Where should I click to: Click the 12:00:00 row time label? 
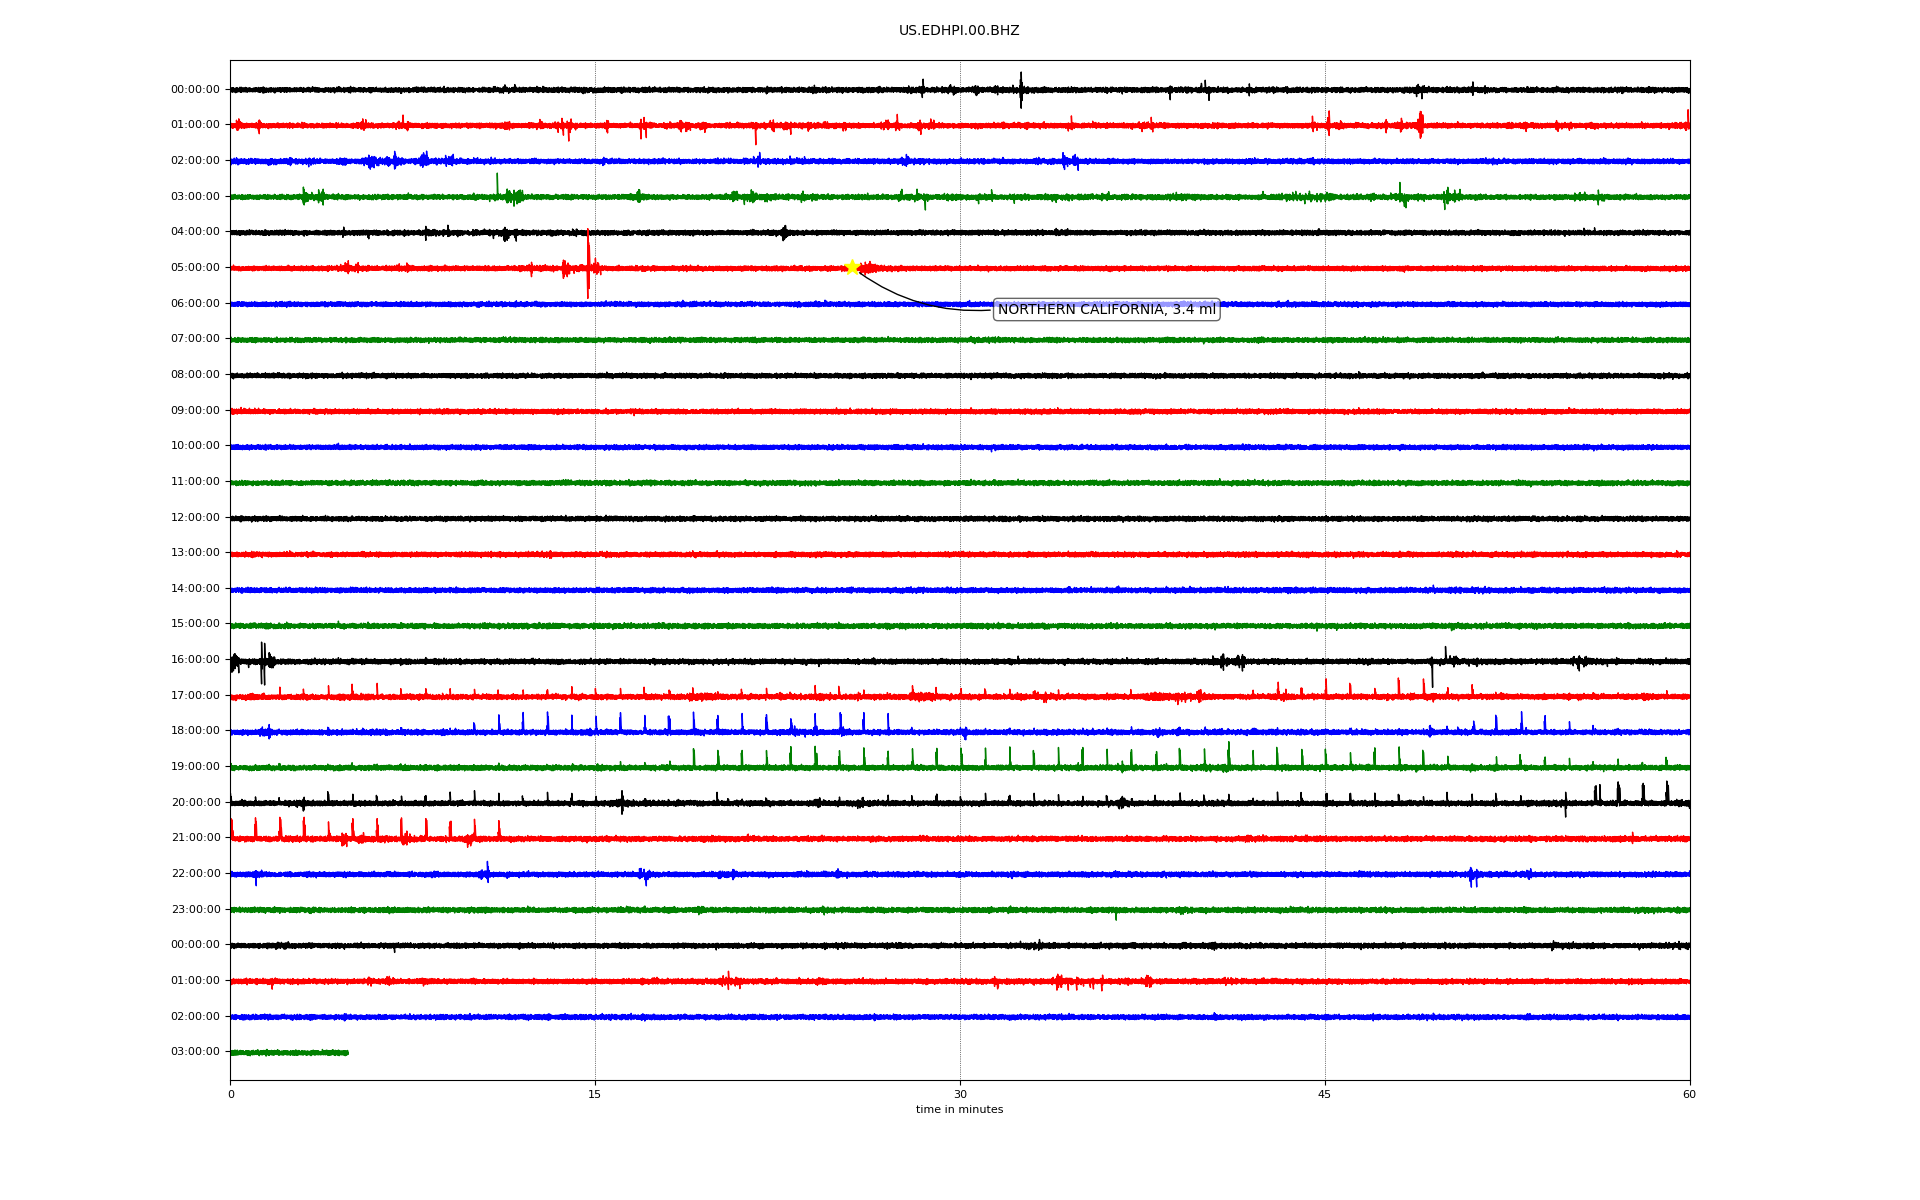pyautogui.click(x=195, y=518)
